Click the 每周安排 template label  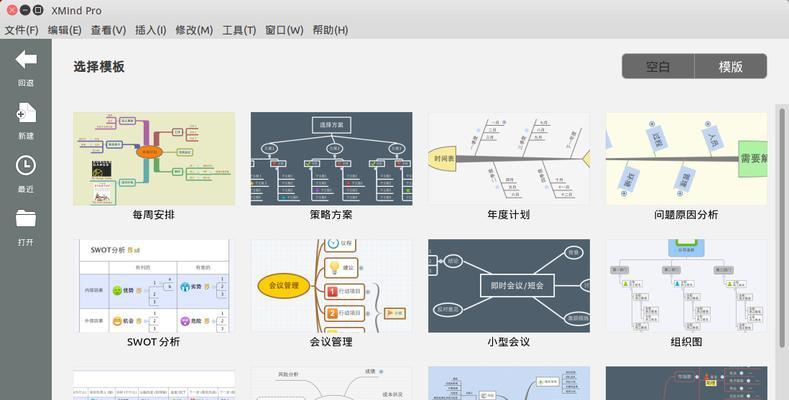click(x=154, y=215)
